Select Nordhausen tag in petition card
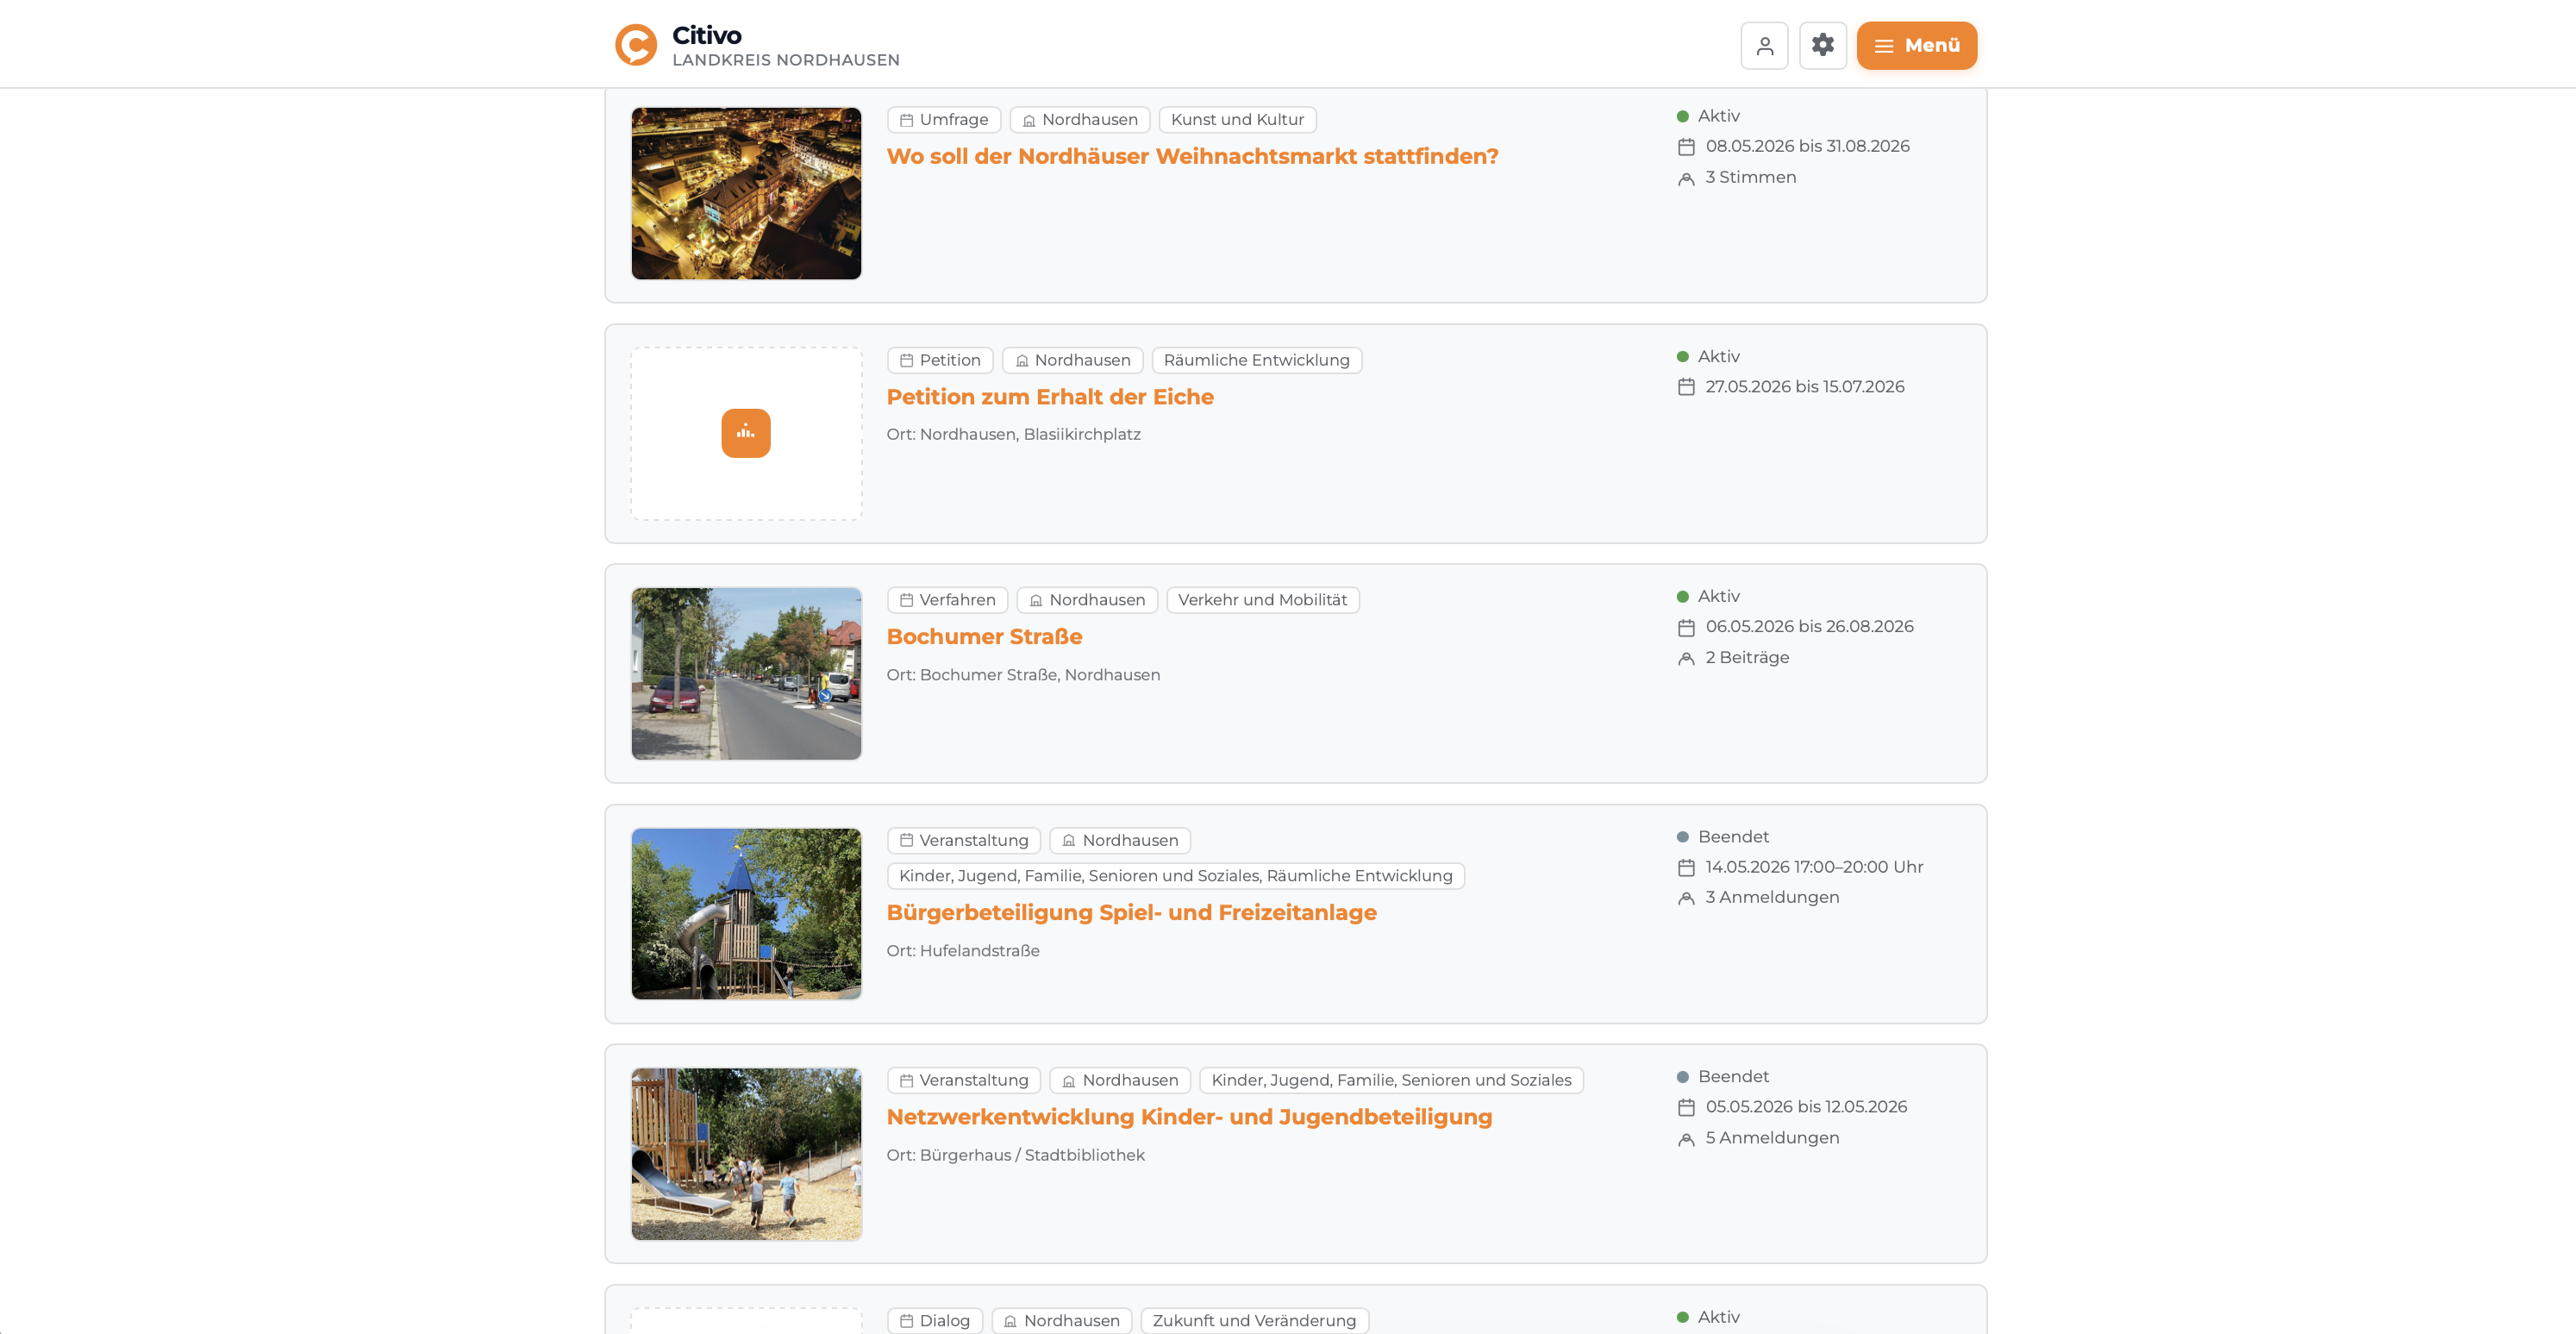The image size is (2576, 1334). (1072, 360)
